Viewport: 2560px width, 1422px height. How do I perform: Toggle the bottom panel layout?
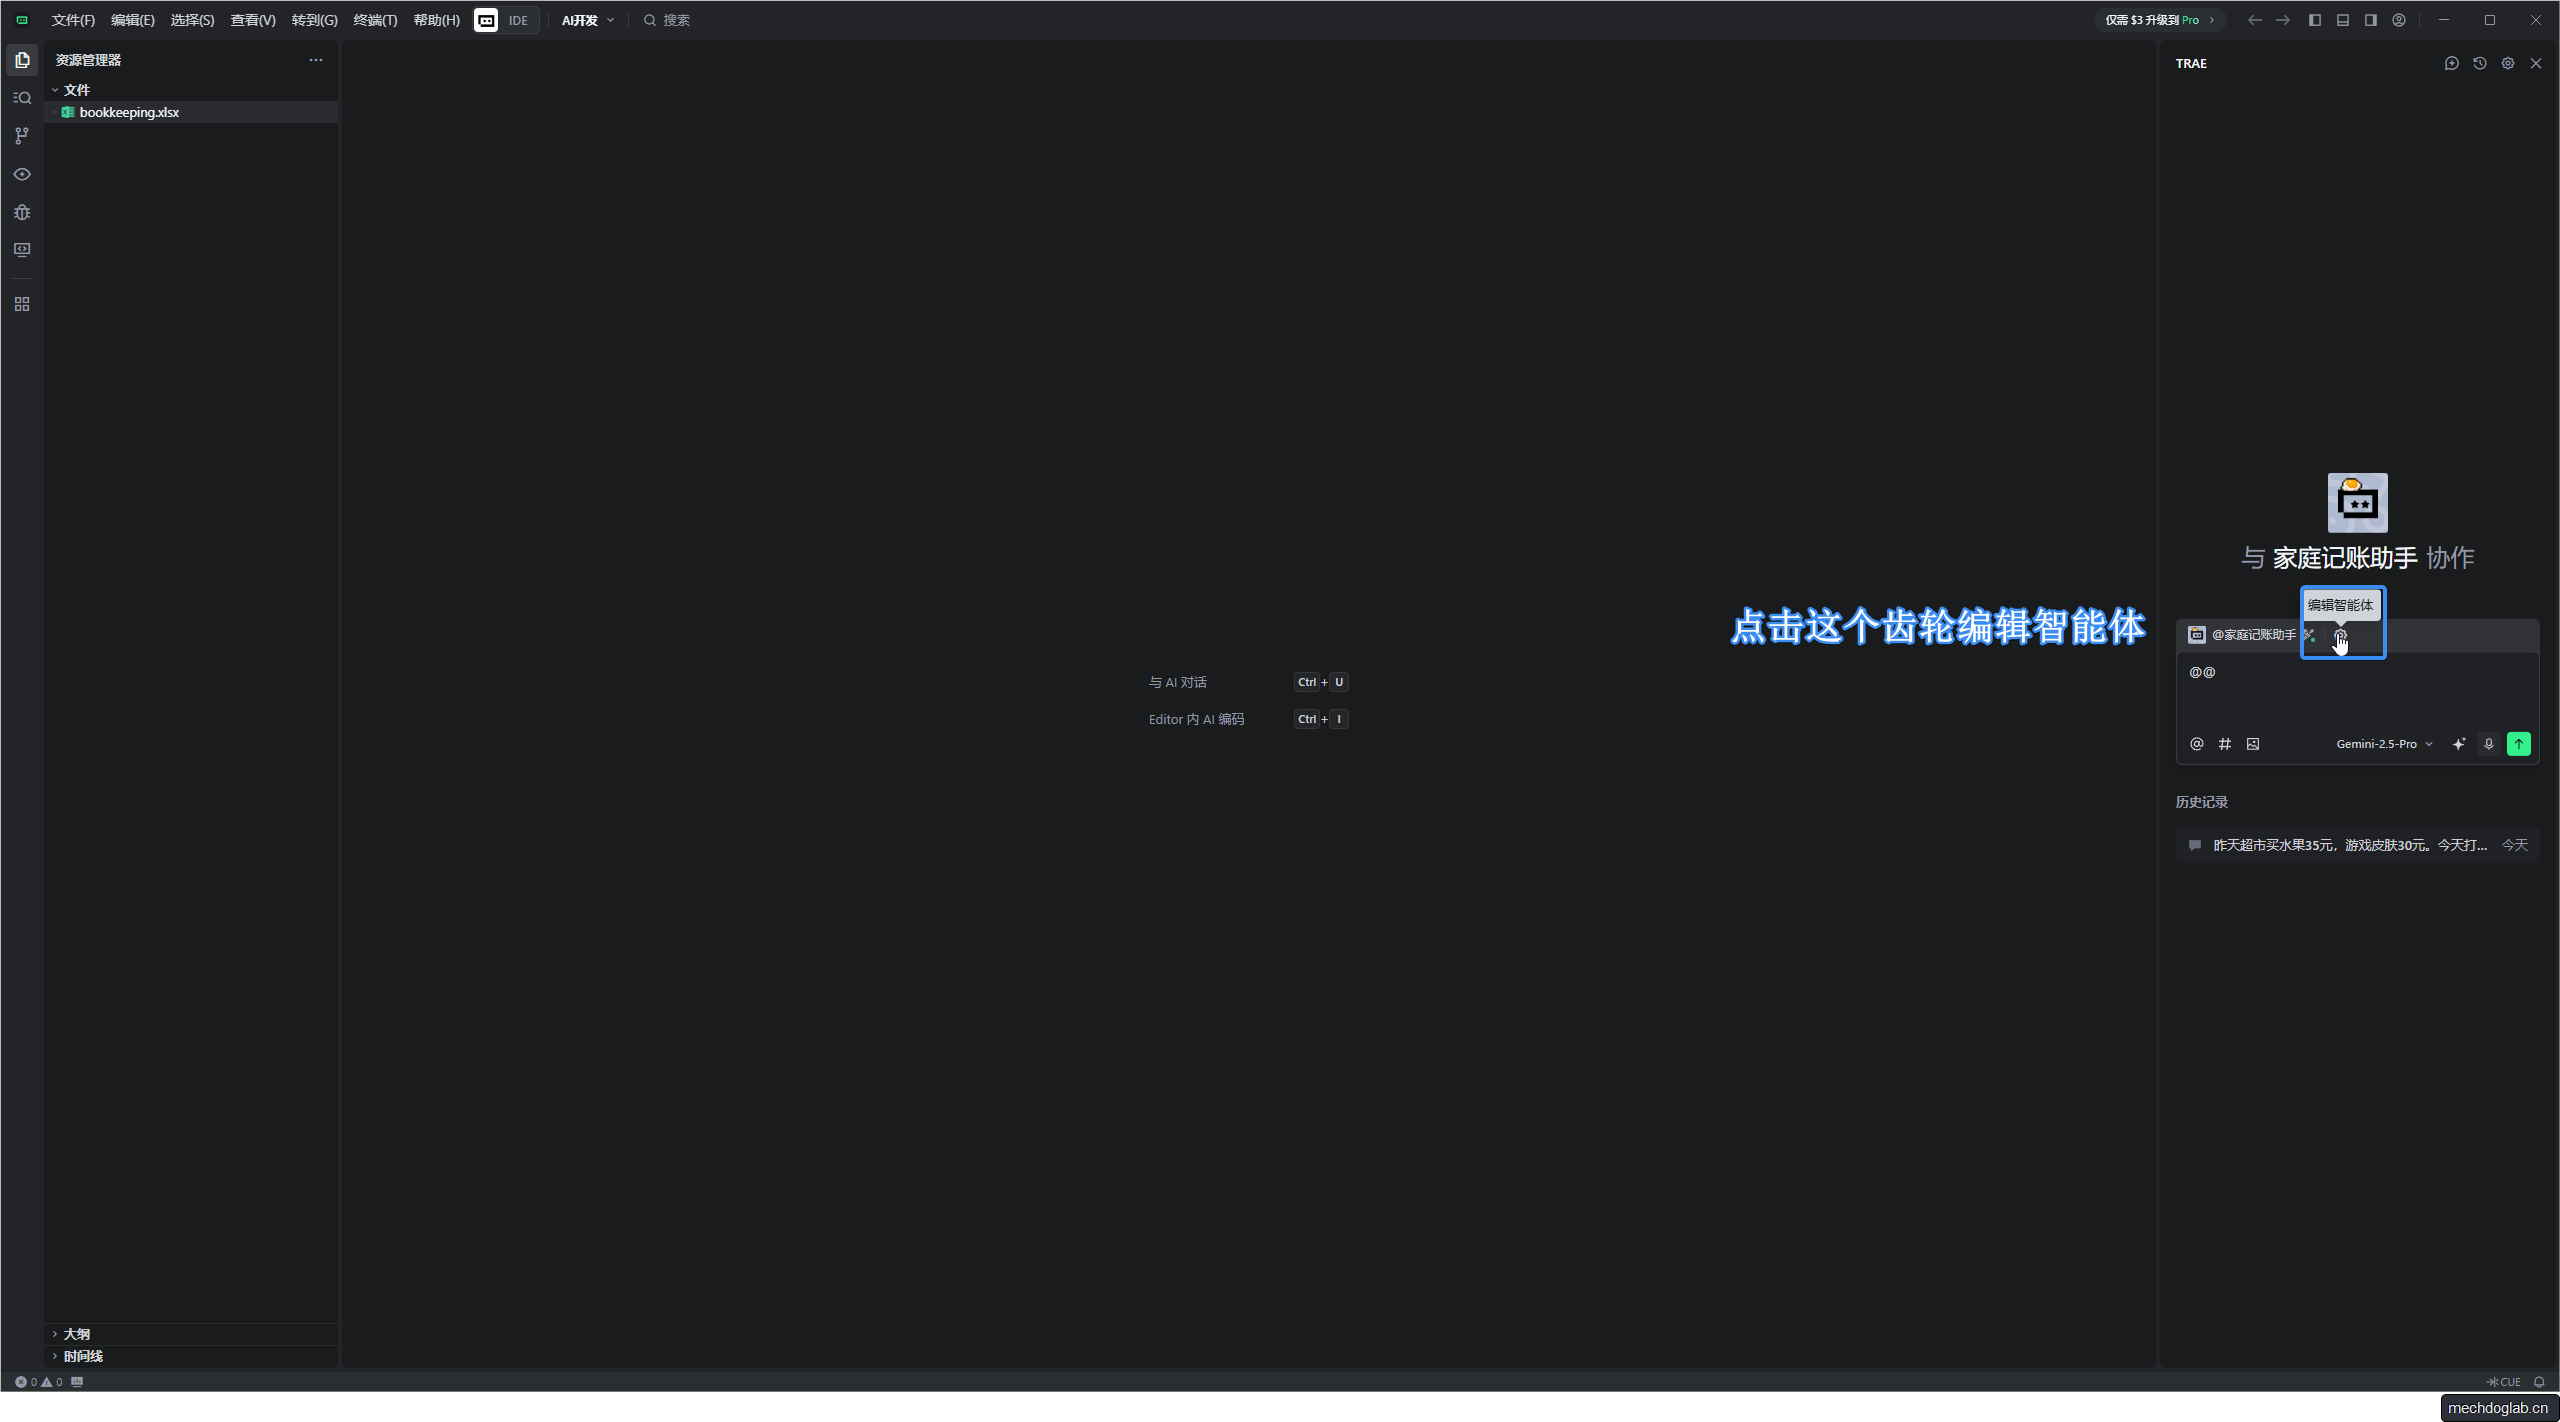coord(2342,20)
